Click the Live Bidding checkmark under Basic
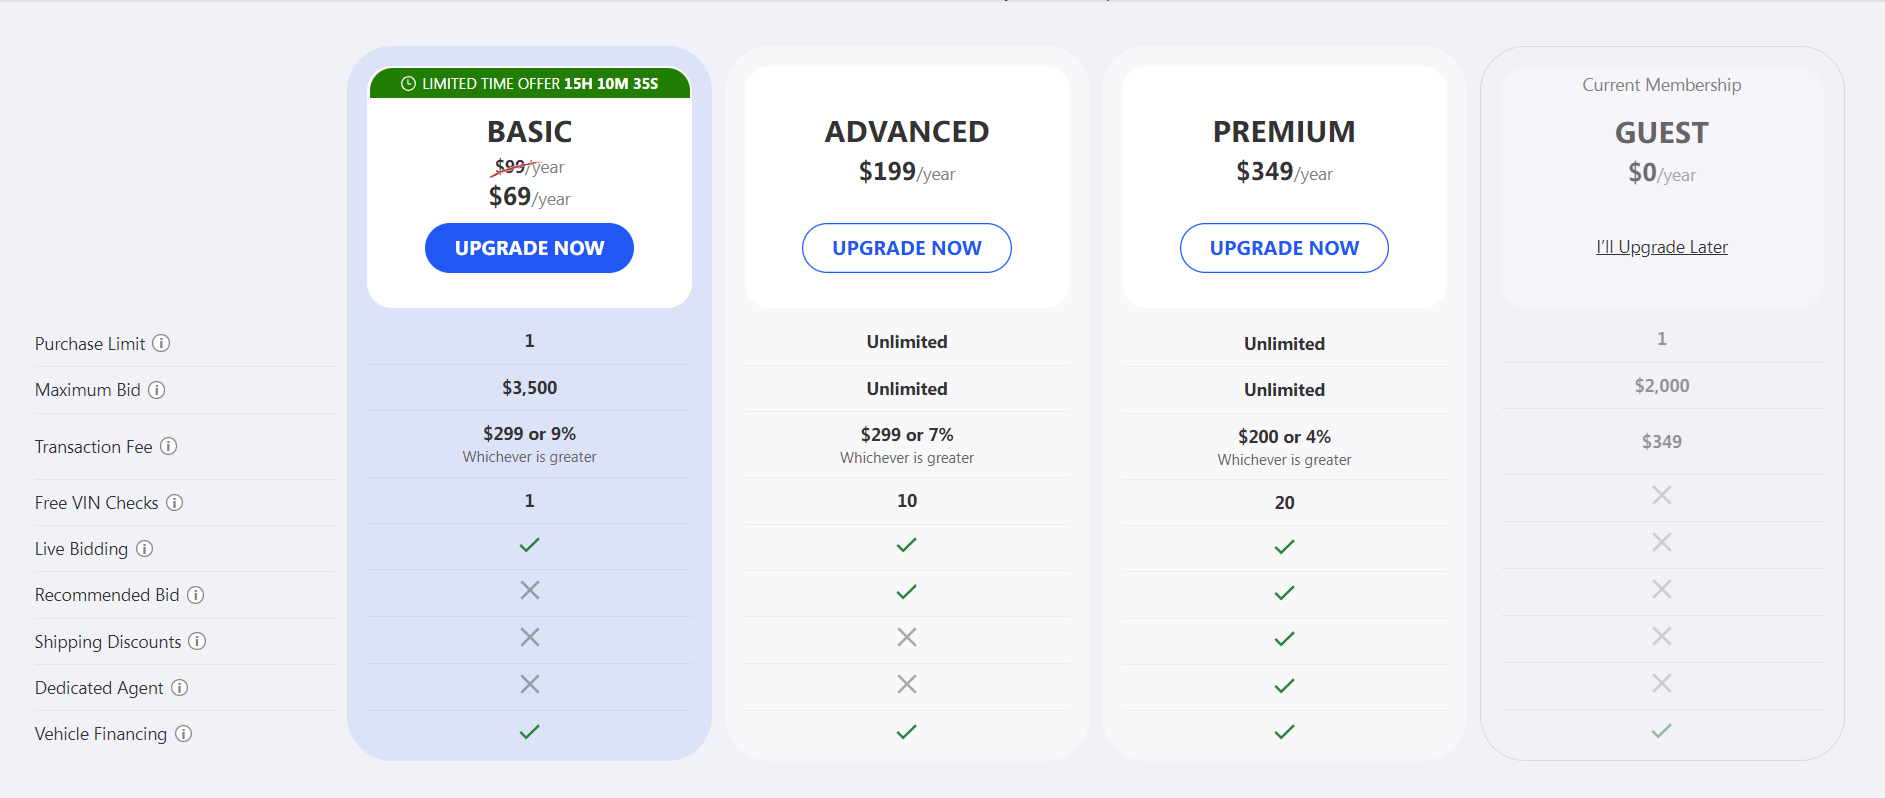This screenshot has width=1885, height=798. pos(529,545)
